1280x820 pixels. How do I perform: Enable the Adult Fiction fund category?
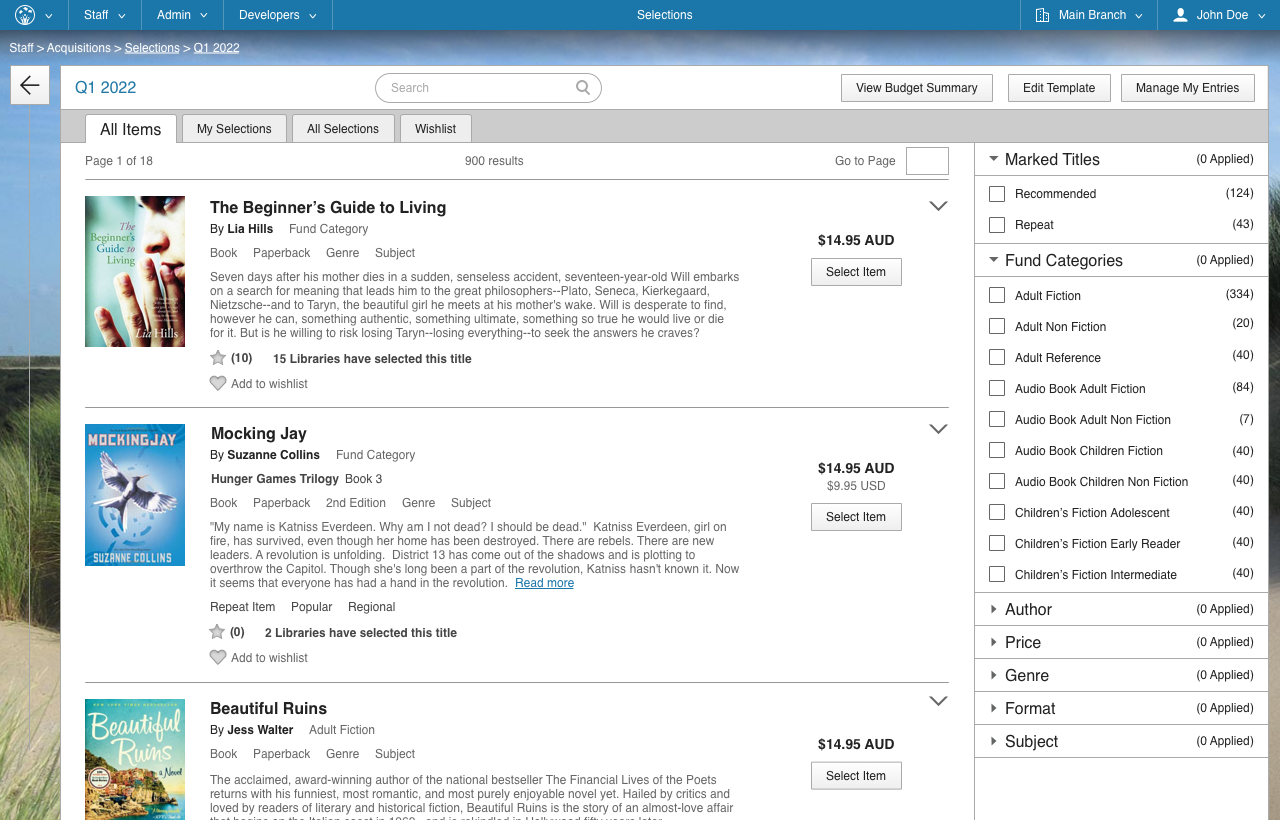point(997,296)
